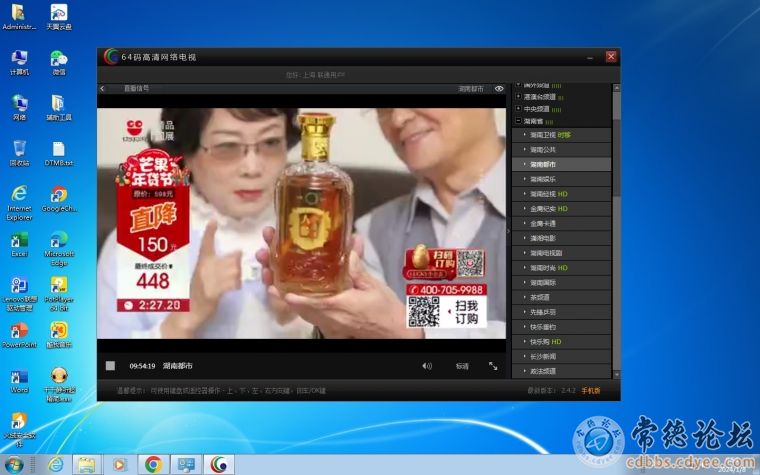Open the Lenovo联想驱动管理 desktop shortcut
This screenshot has height=475, width=760.
point(19,294)
